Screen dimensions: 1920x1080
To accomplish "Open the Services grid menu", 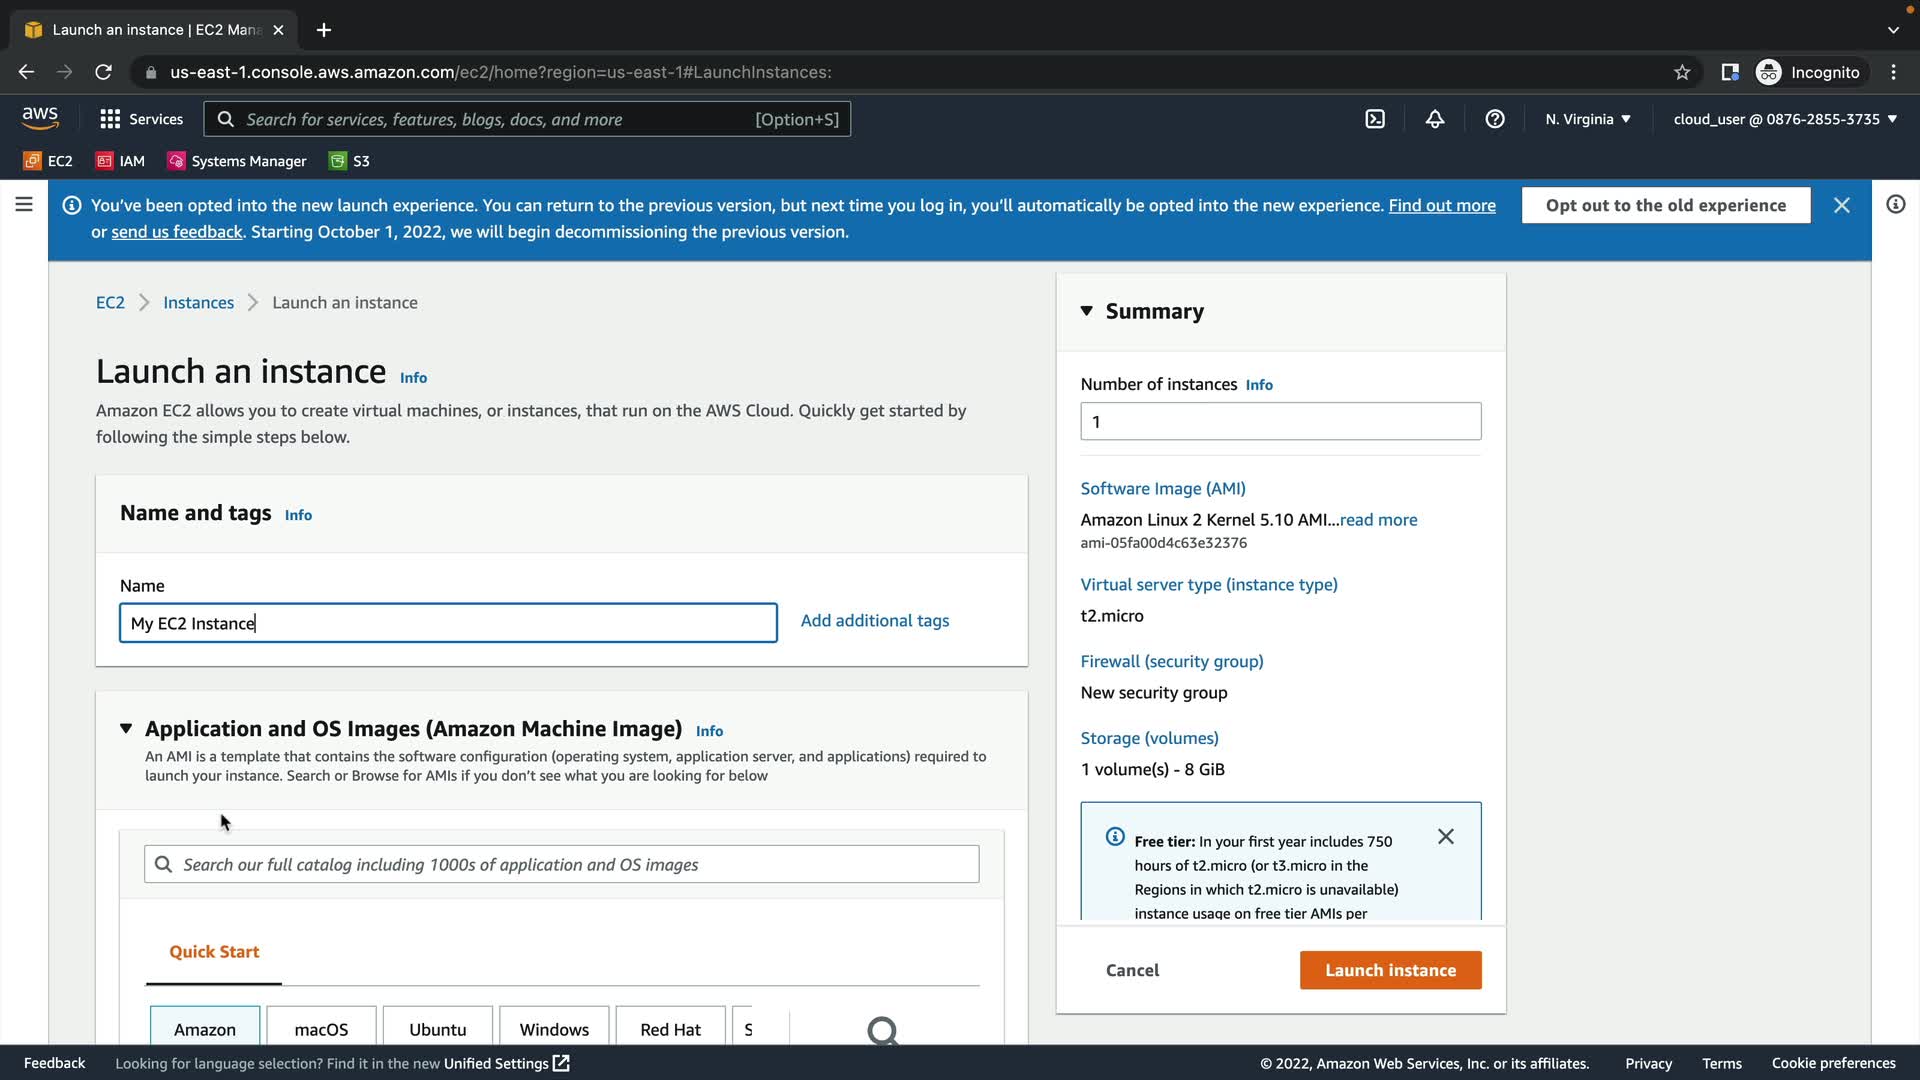I will pyautogui.click(x=141, y=119).
